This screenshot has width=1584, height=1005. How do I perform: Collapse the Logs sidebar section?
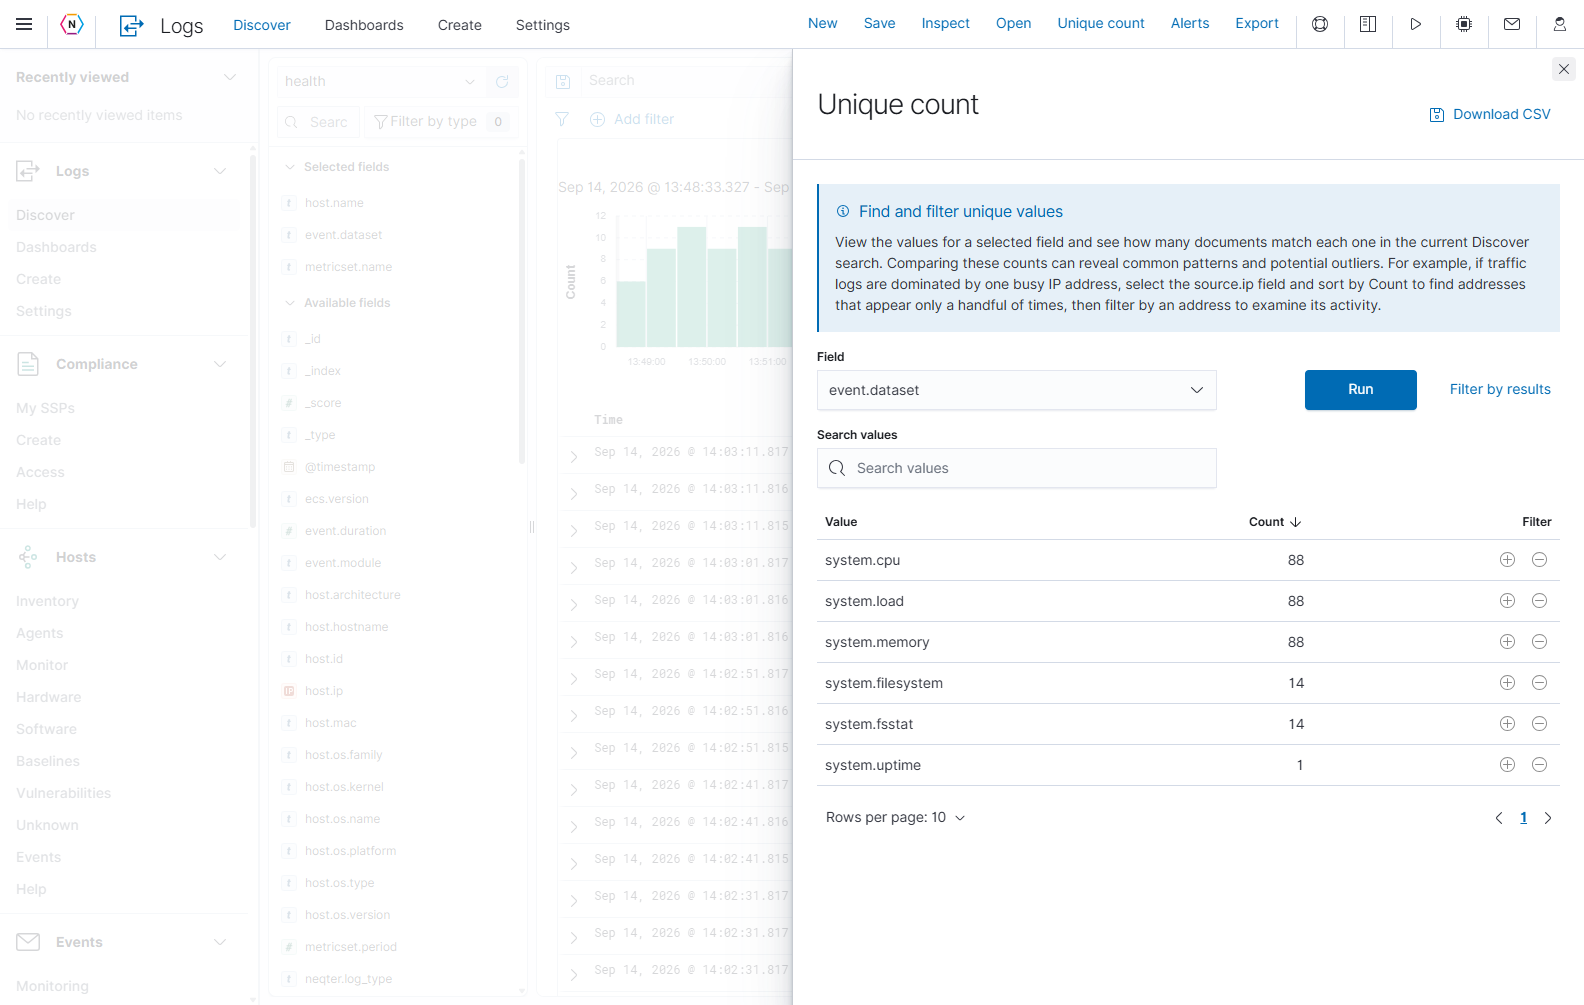[x=220, y=171]
